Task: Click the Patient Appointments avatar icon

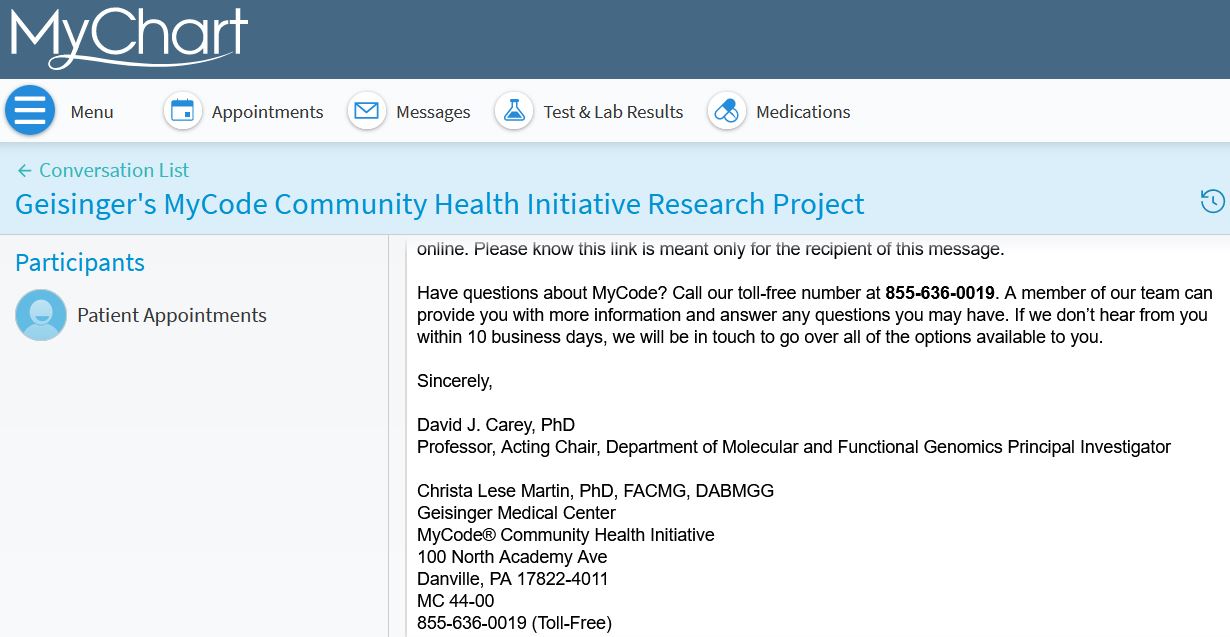Action: [41, 315]
